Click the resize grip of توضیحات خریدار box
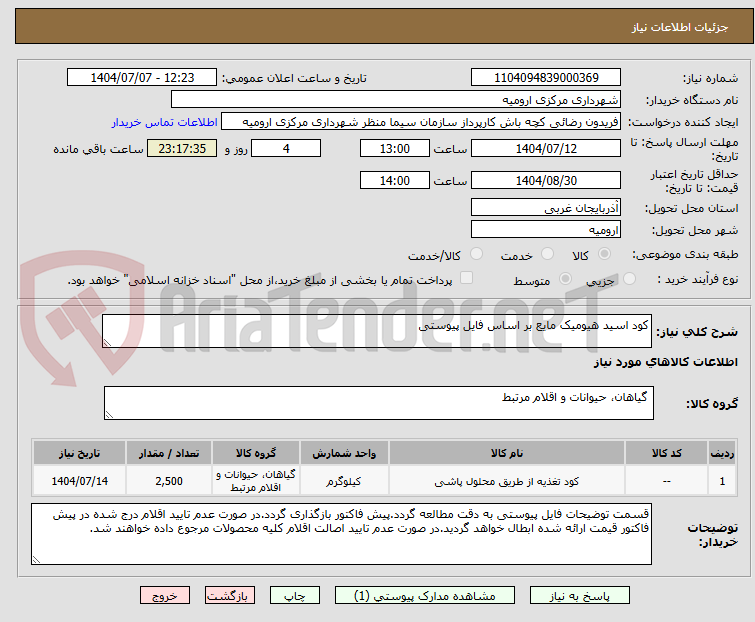755x622 pixels. coord(37,559)
